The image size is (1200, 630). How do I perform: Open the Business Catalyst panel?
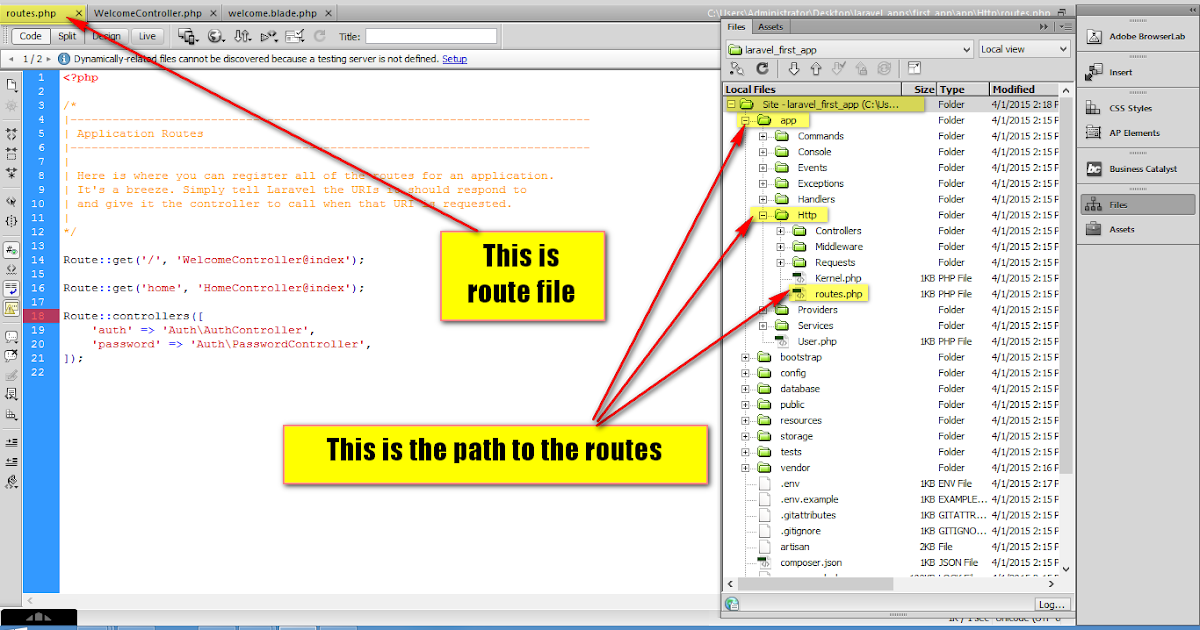tap(1139, 169)
